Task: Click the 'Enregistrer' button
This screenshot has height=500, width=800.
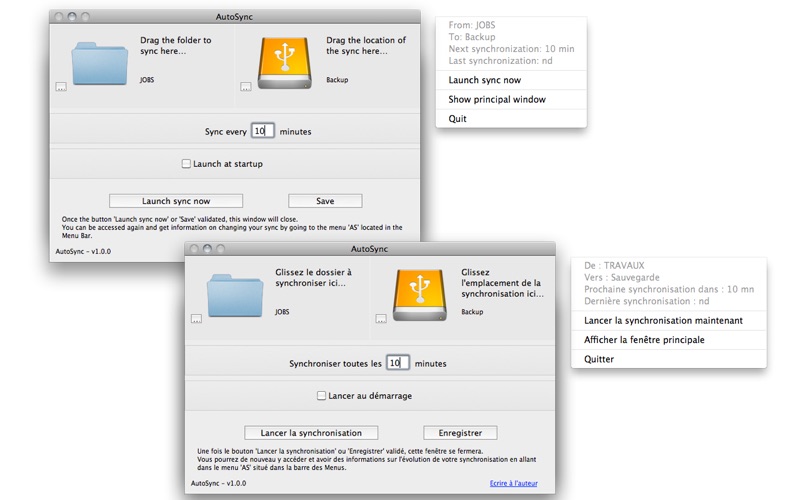Action: point(460,433)
